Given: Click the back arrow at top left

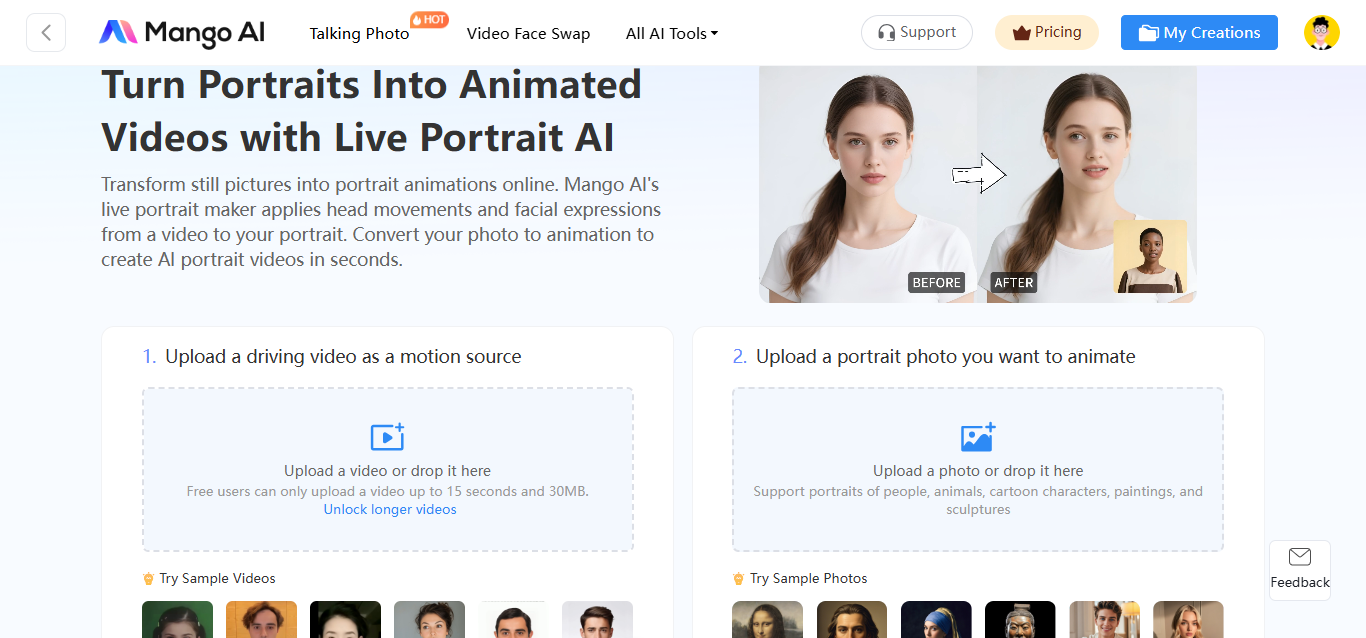Looking at the screenshot, I should [46, 32].
